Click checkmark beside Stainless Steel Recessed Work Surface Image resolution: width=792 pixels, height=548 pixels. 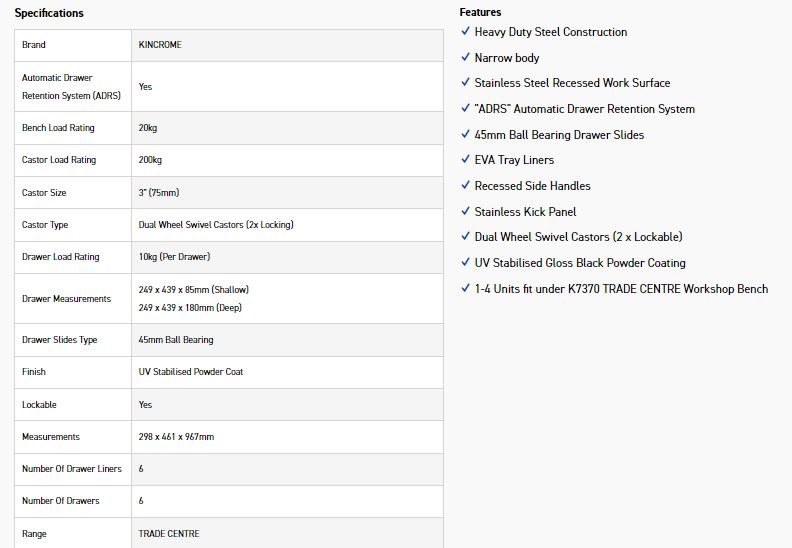tap(465, 82)
